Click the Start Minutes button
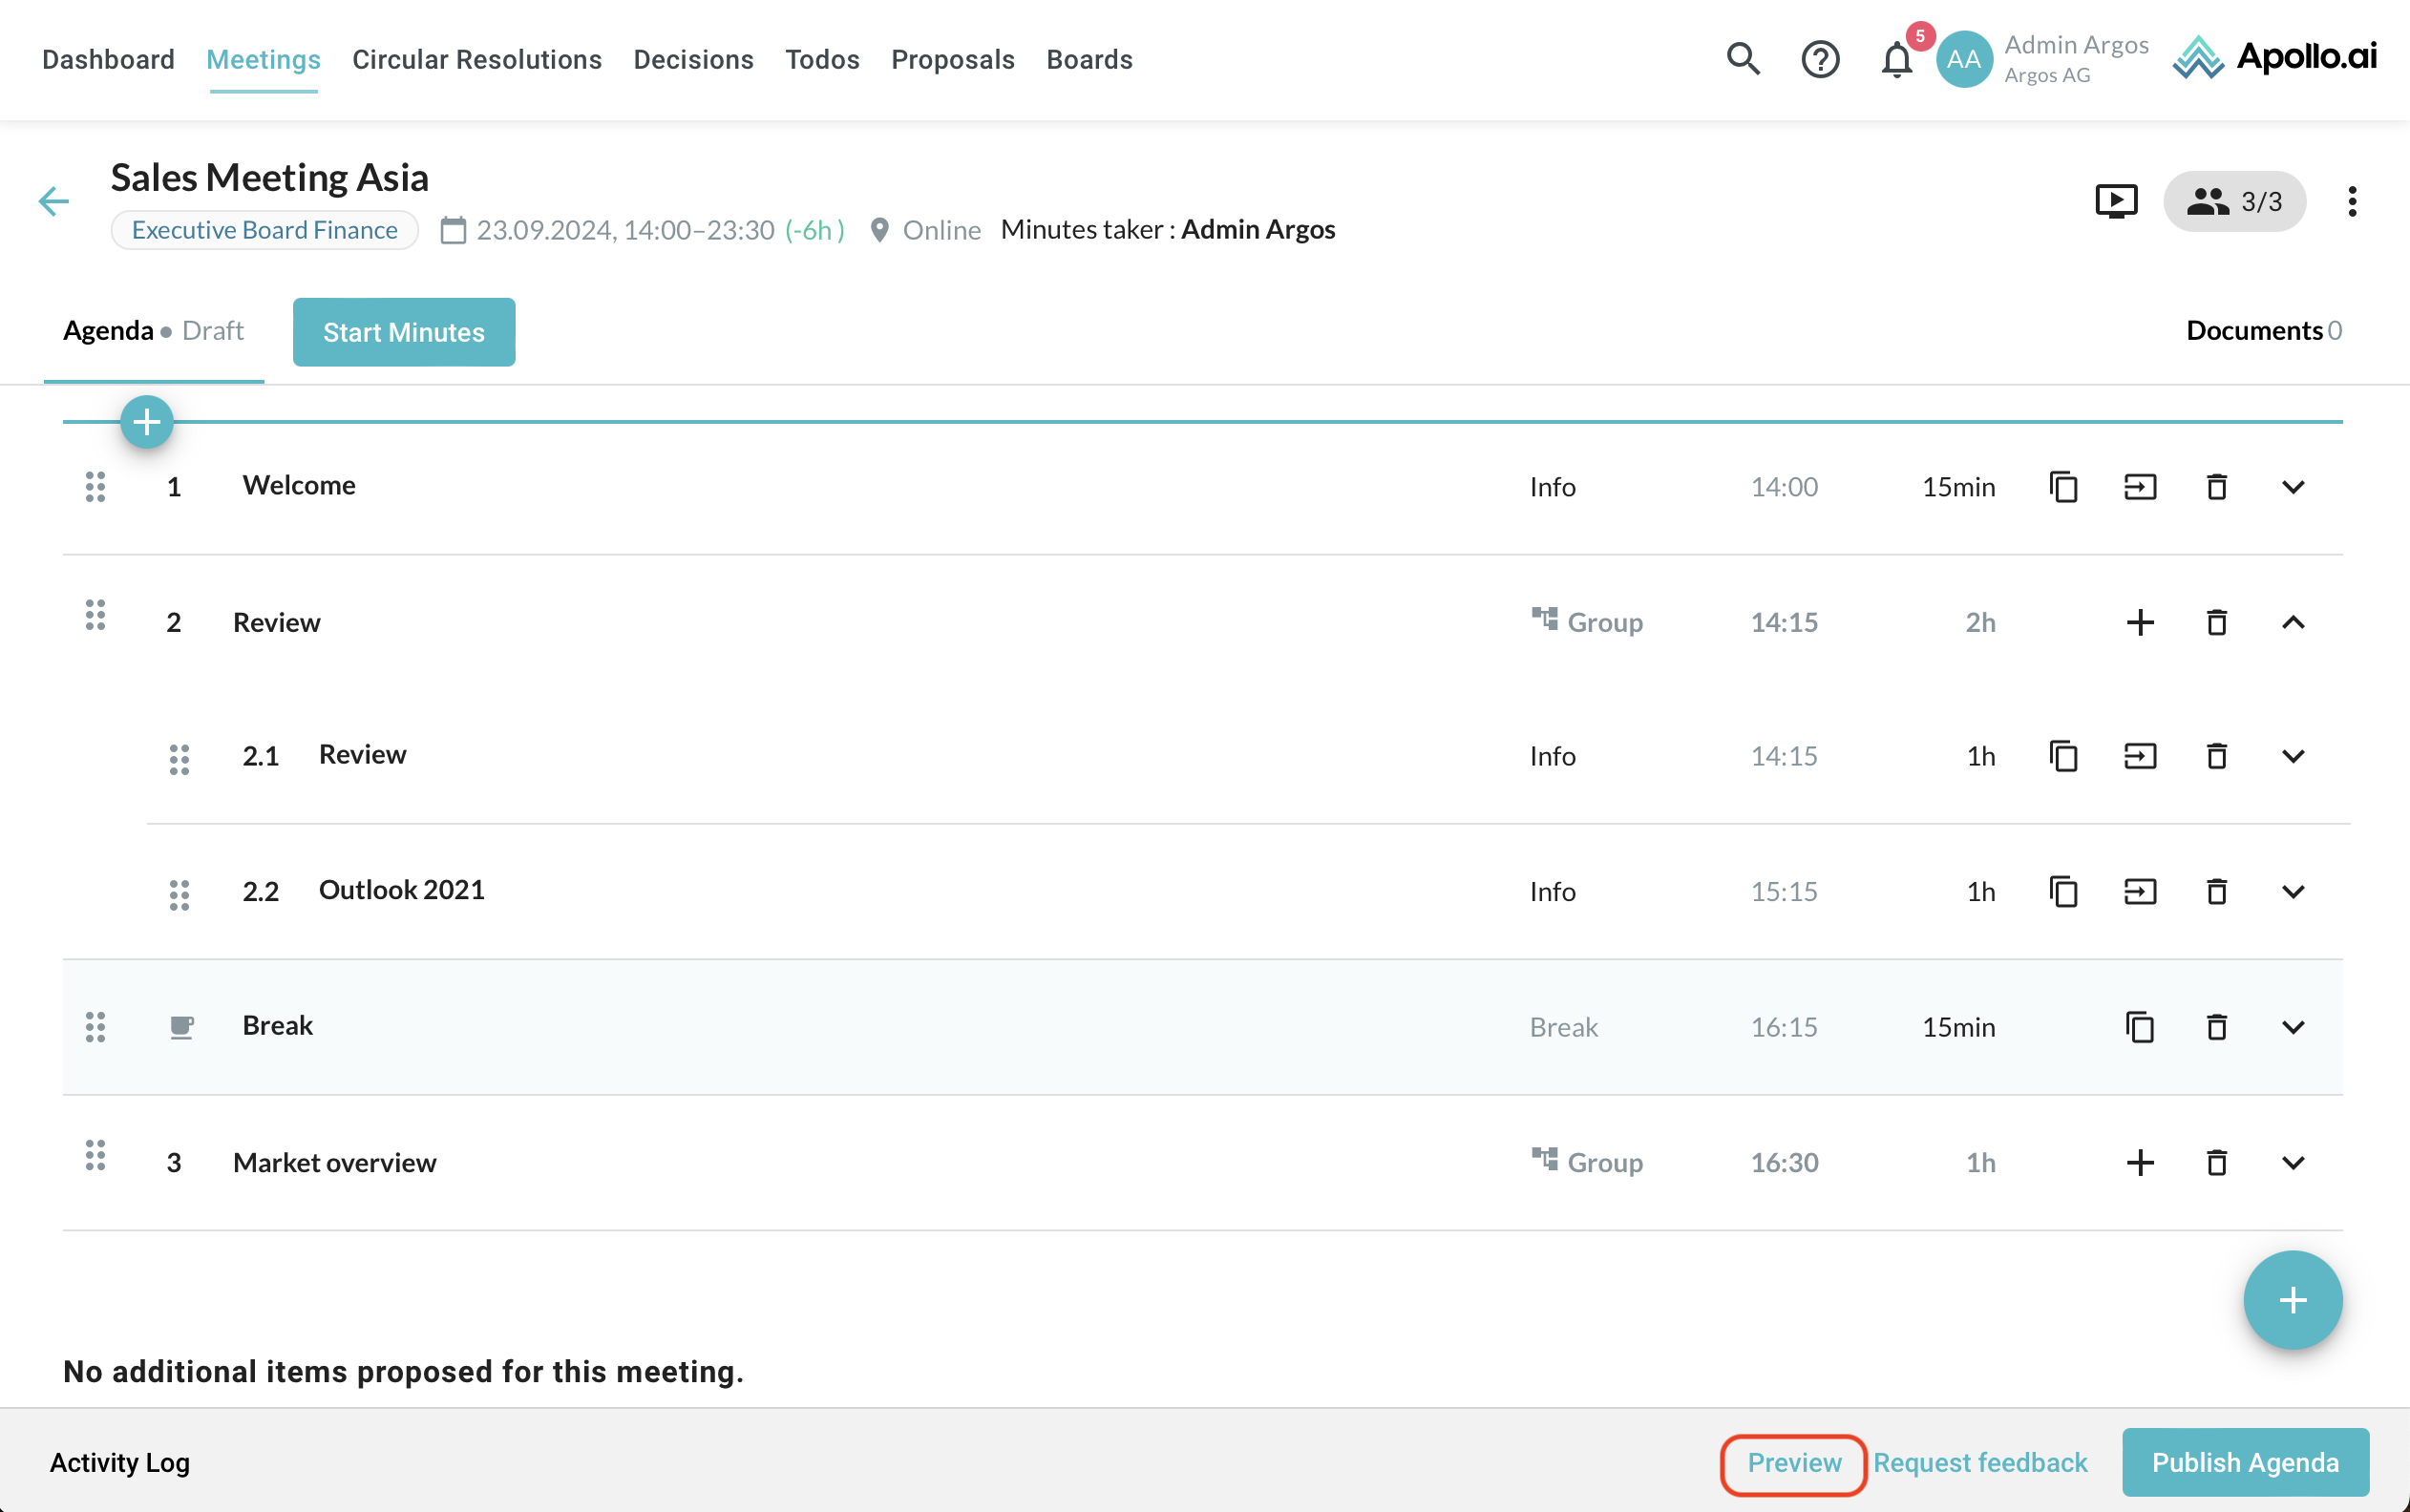Viewport: 2410px width, 1512px height. [x=403, y=332]
